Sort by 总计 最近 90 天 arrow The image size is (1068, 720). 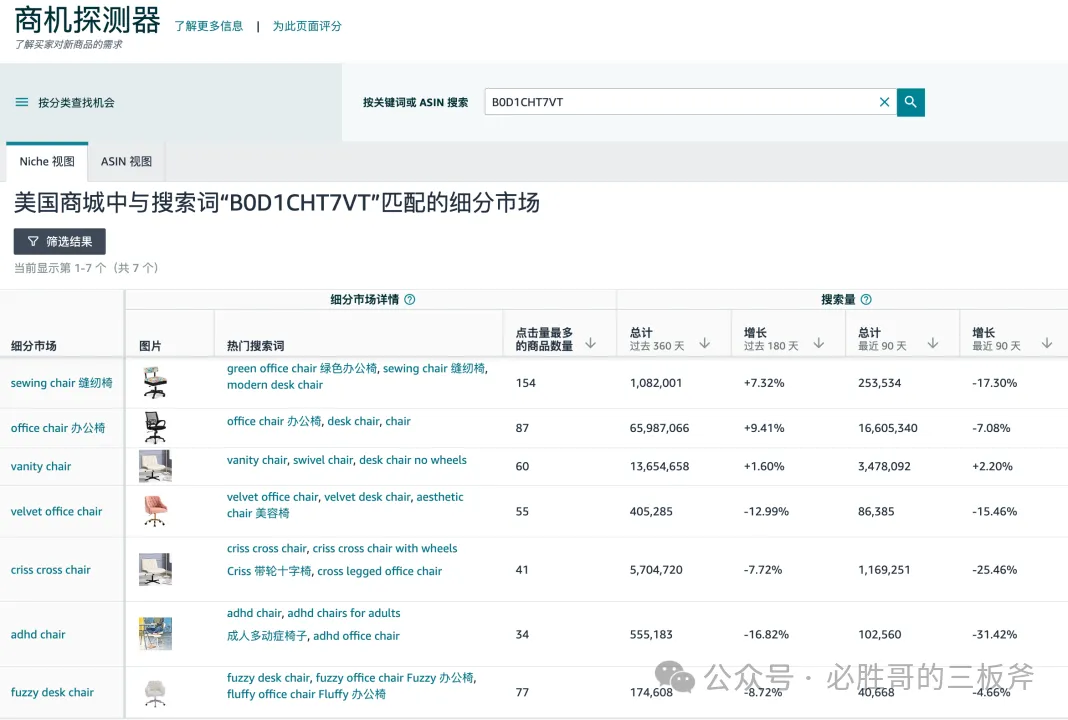(933, 343)
